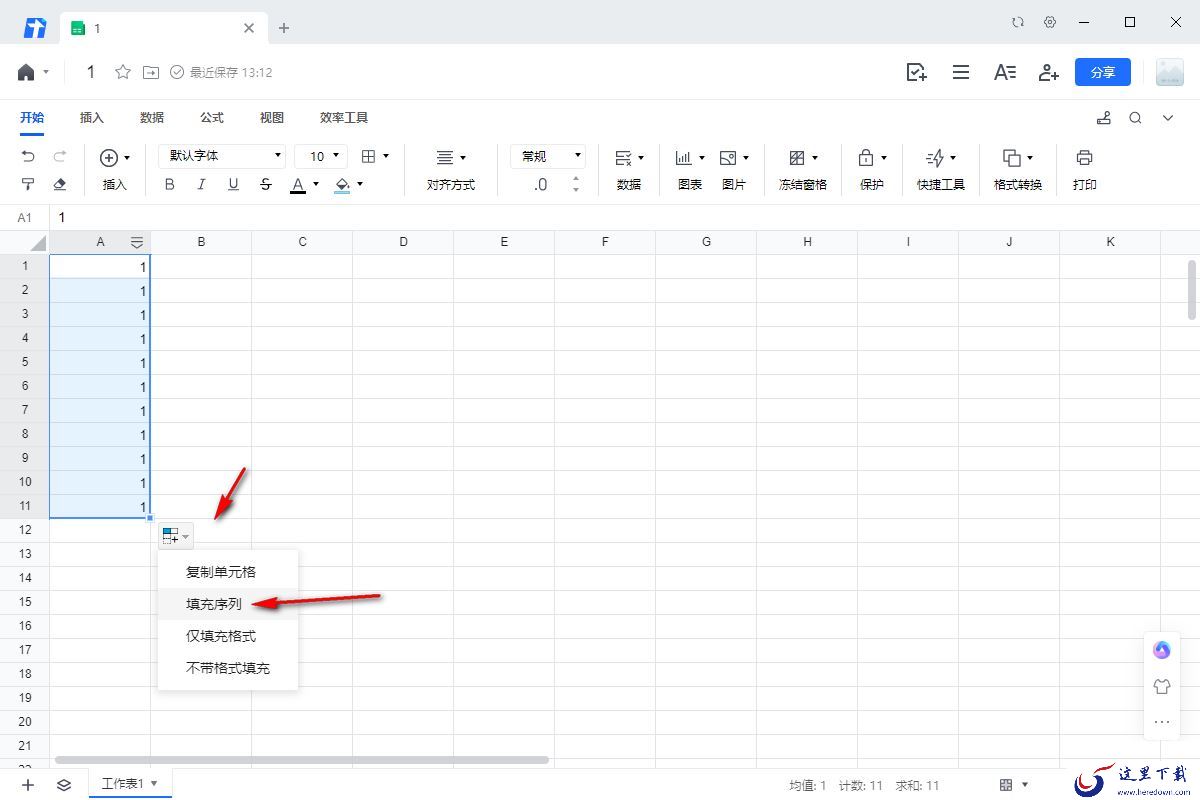Screen dimensions: 1200x800
Task: Click the blue 分享 button
Action: [x=1102, y=72]
